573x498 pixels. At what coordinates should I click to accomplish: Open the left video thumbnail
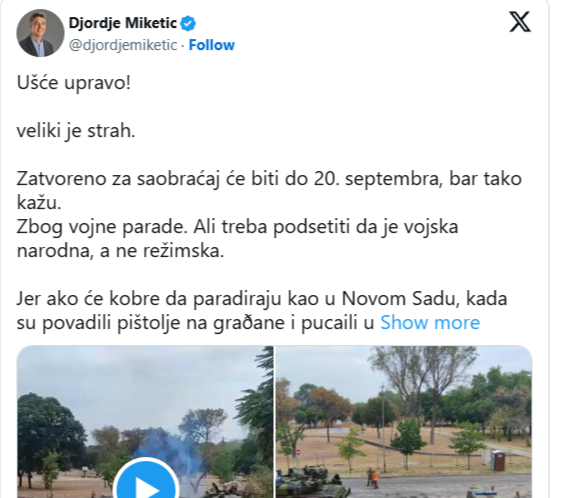tap(145, 422)
